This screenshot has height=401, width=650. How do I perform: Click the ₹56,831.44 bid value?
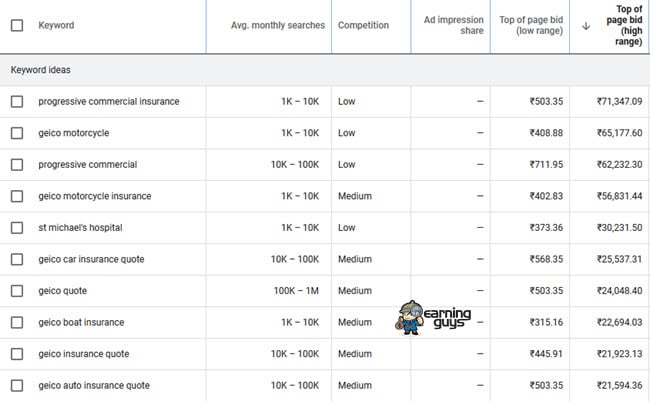click(x=619, y=196)
